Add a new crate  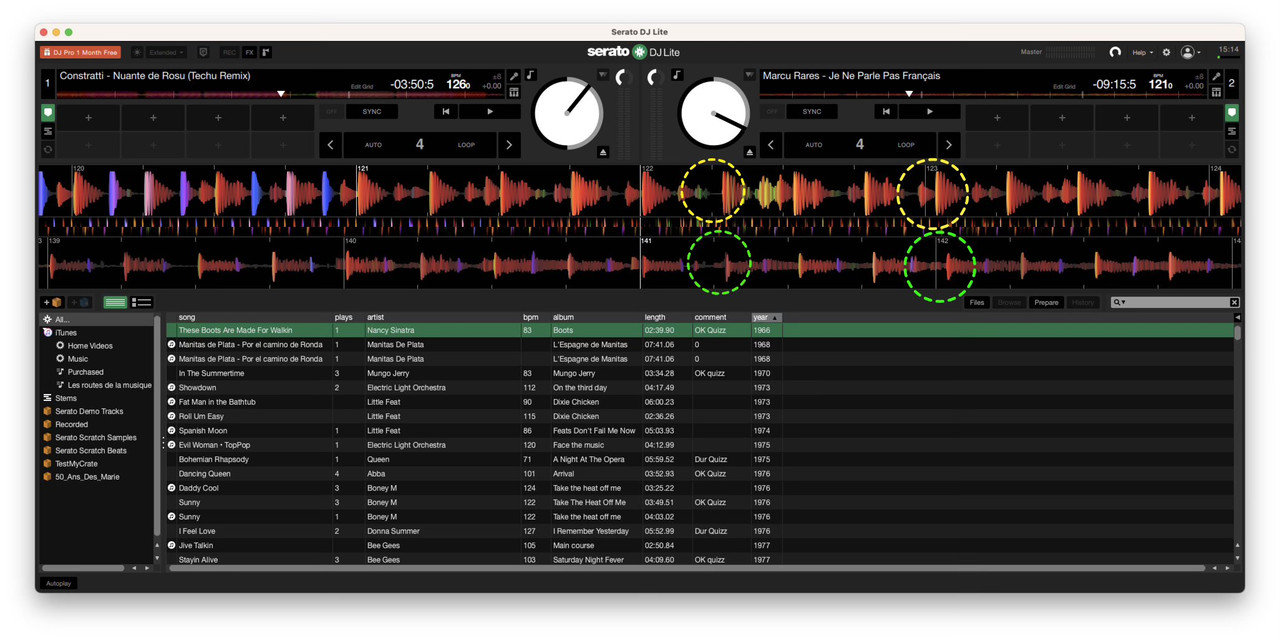[53, 302]
